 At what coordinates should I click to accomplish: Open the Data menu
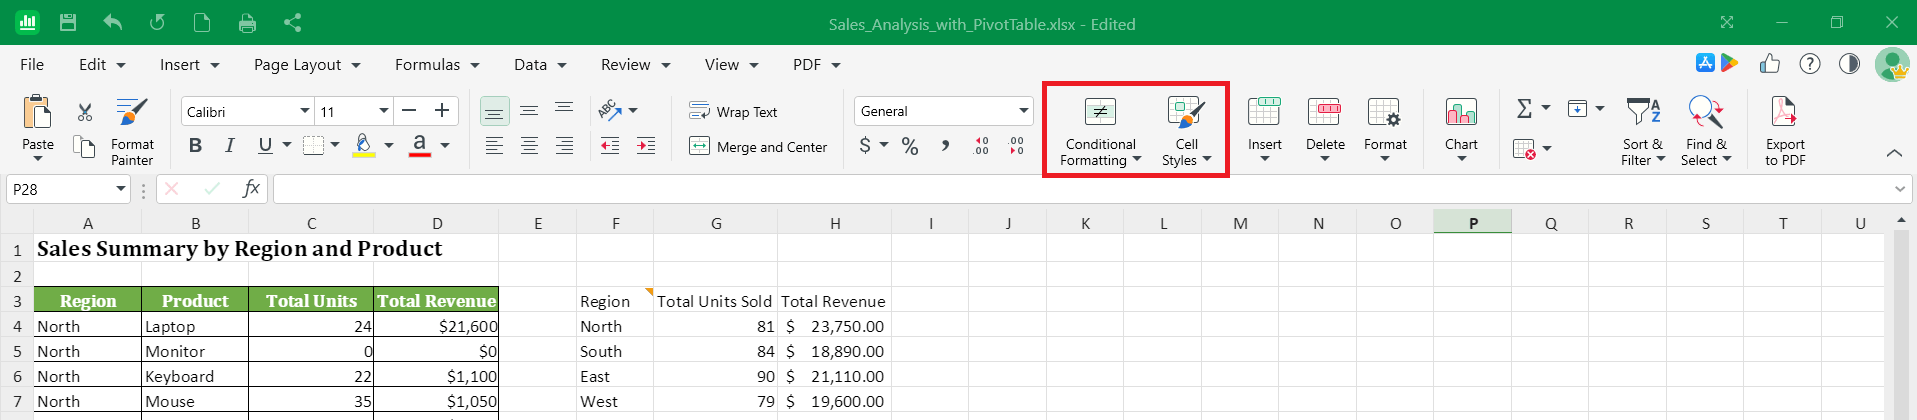click(x=540, y=64)
